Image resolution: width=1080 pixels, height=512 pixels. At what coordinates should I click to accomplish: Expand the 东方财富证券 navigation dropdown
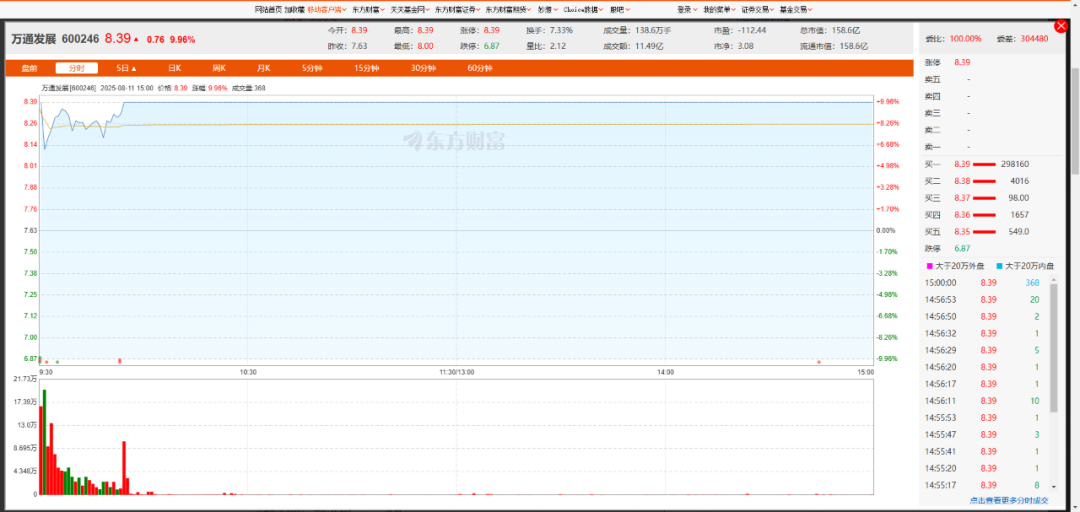[x=457, y=10]
